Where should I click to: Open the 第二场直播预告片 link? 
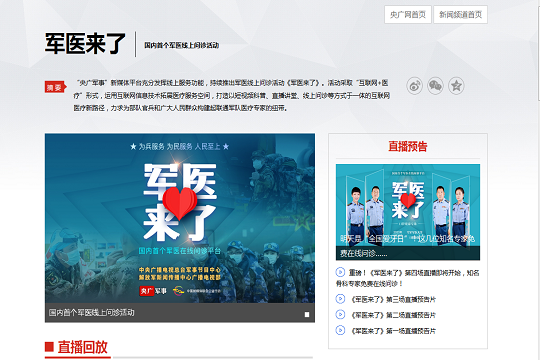pos(393,315)
